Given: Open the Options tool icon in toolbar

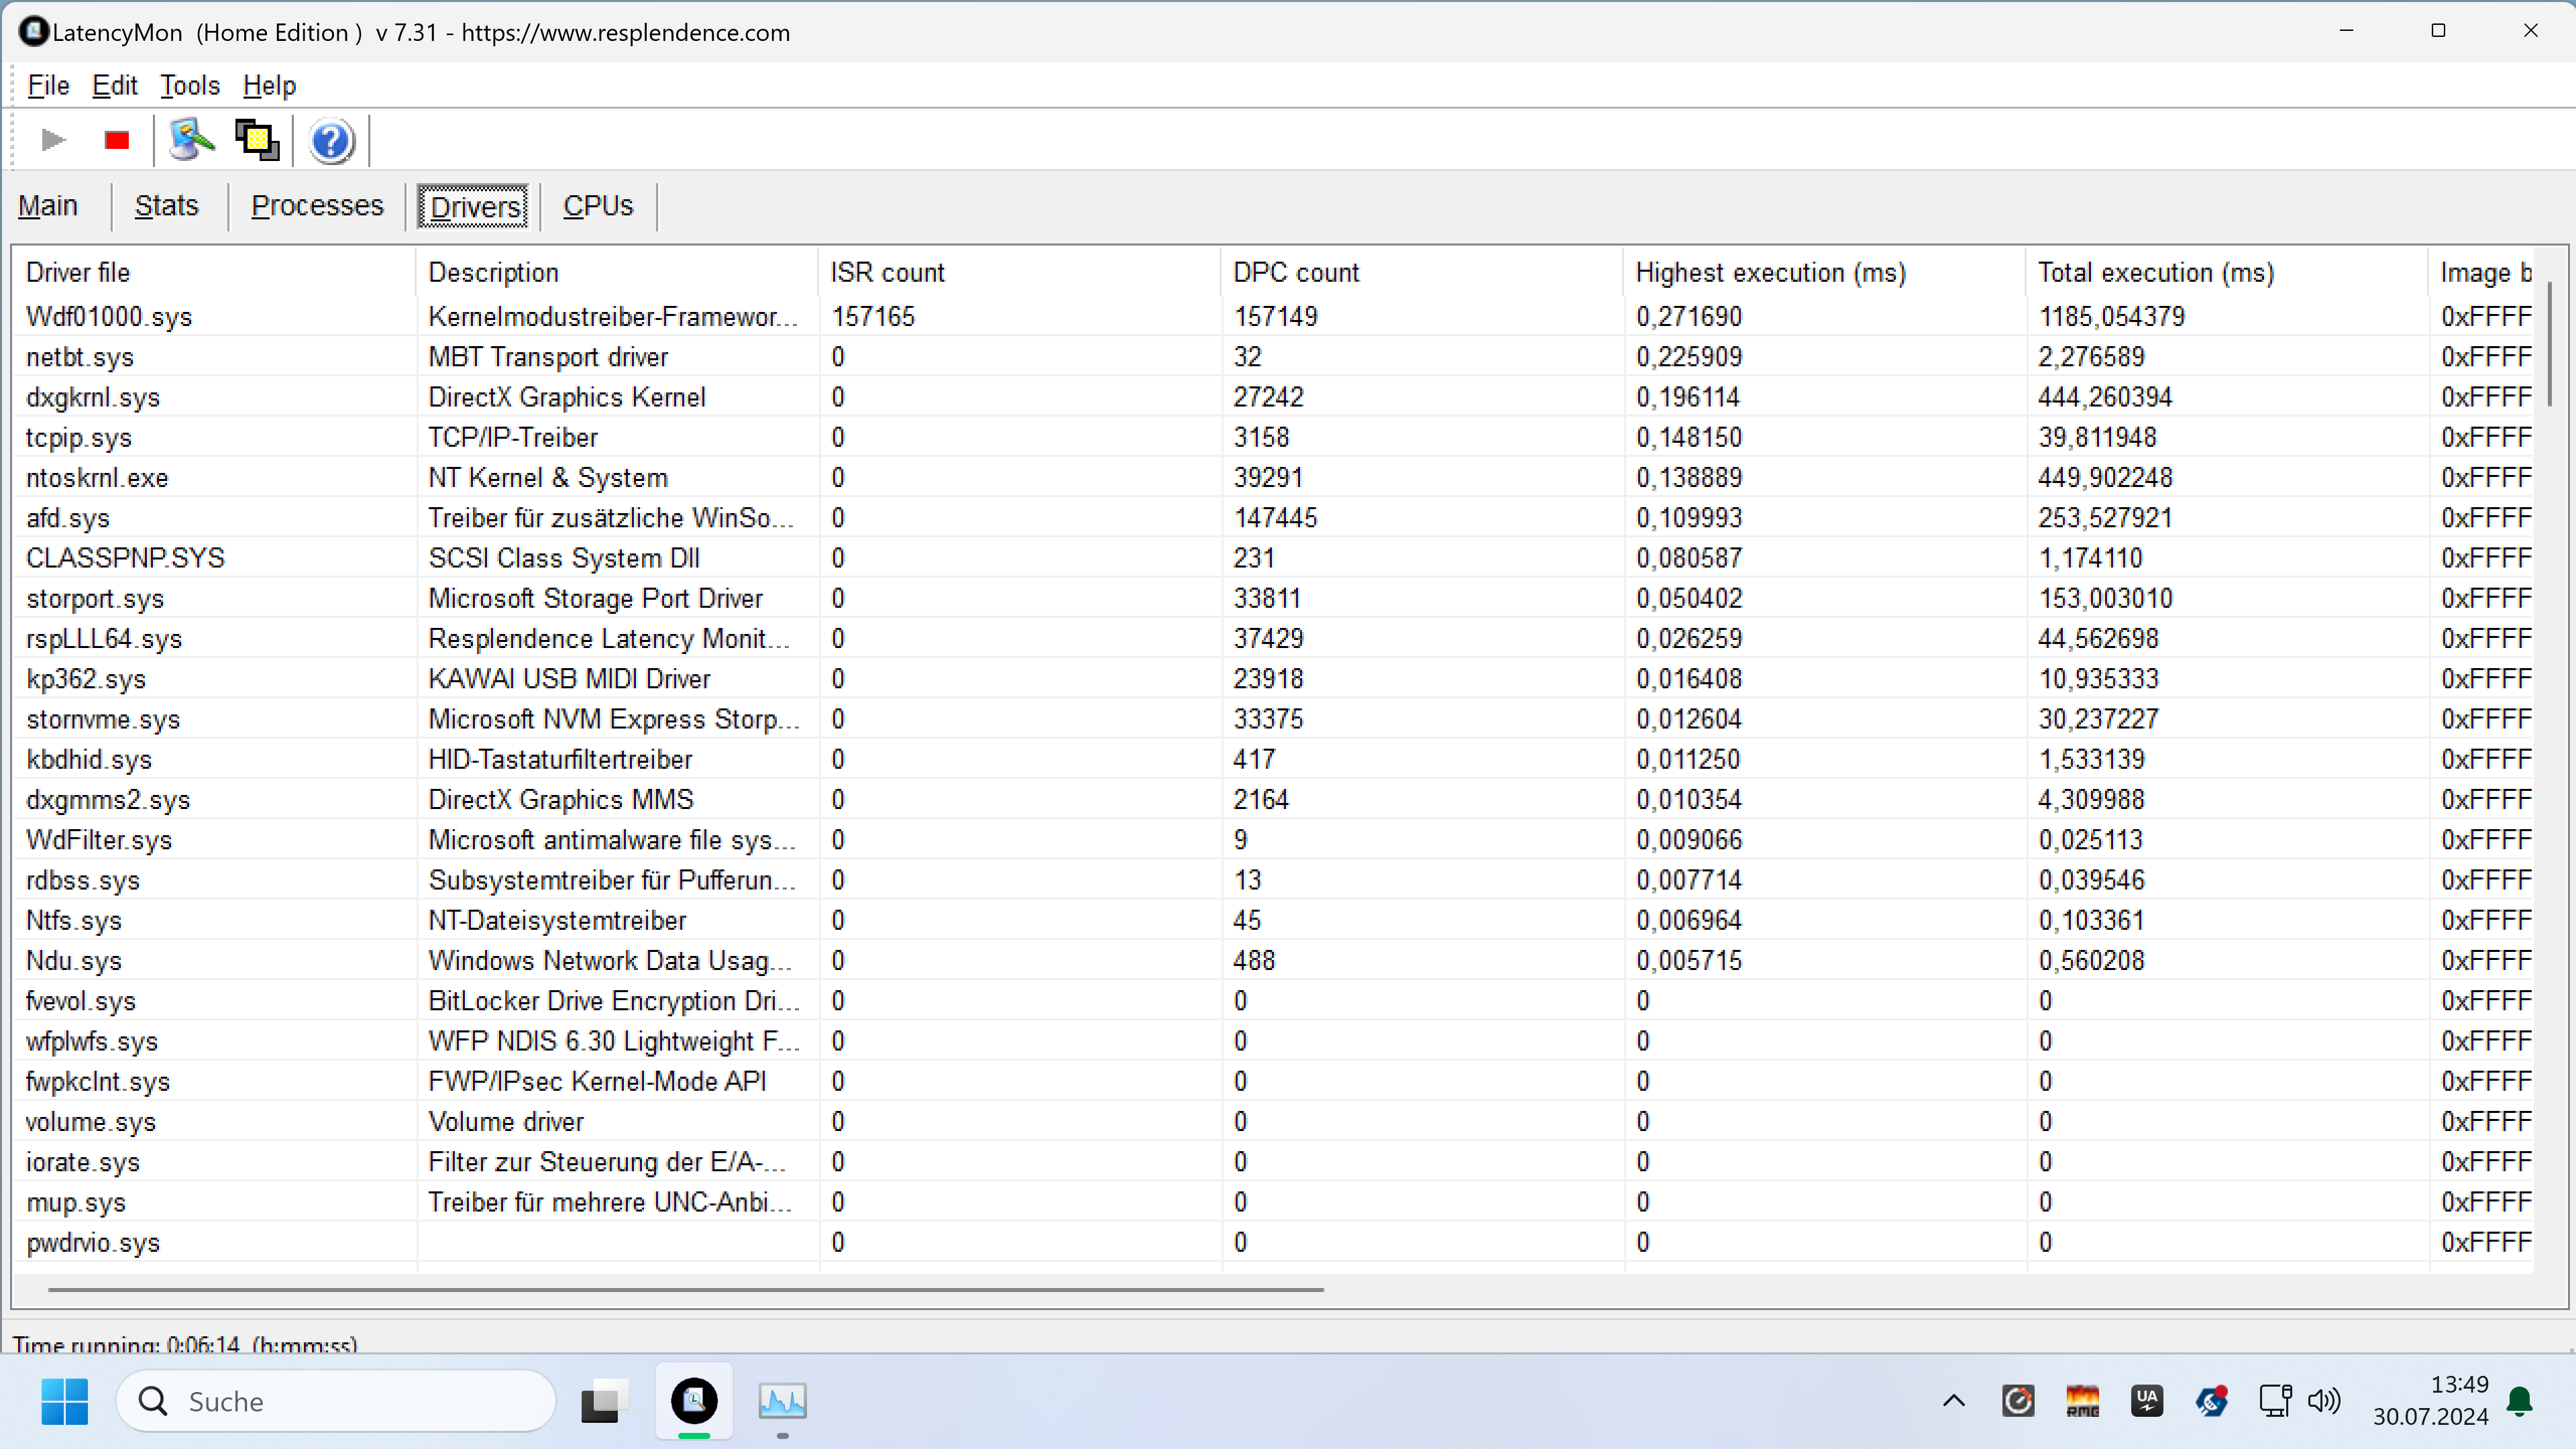Looking at the screenshot, I should pos(191,140).
